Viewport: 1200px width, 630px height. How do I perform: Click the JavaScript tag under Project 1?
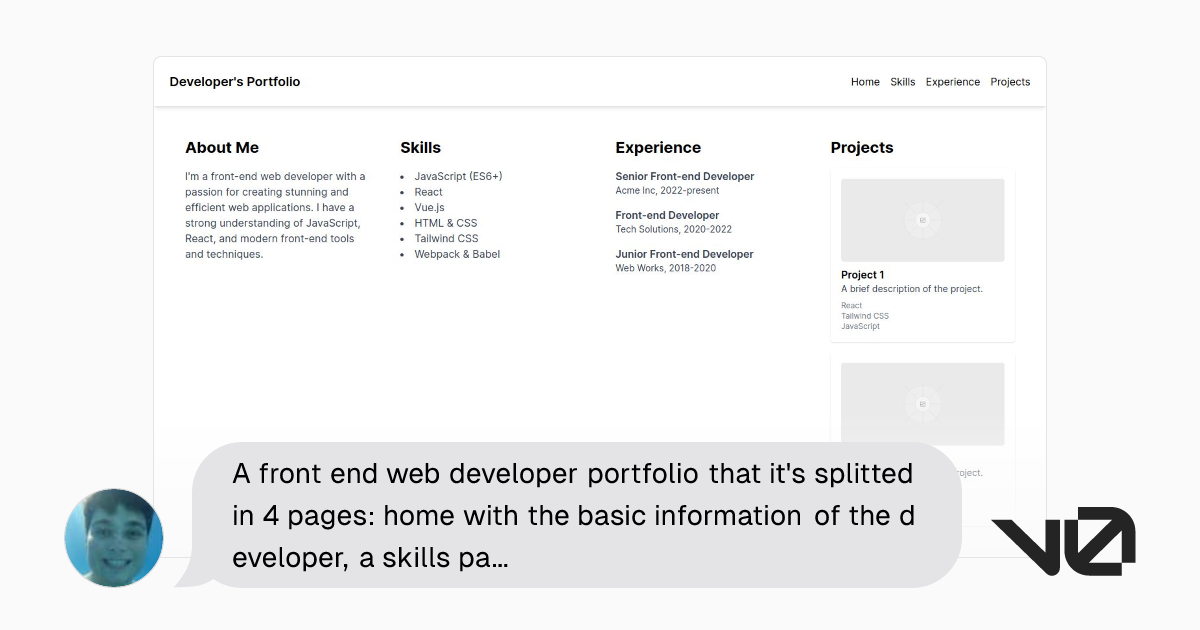861,326
